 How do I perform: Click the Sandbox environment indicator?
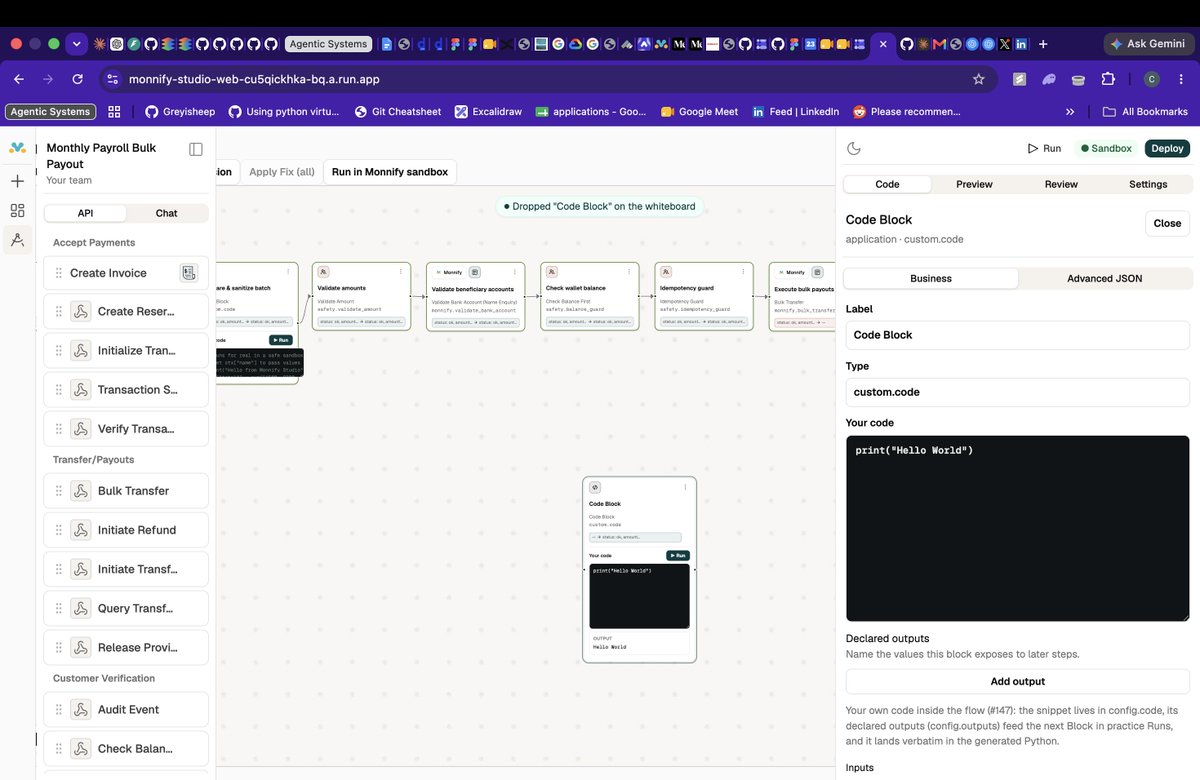(x=1106, y=148)
